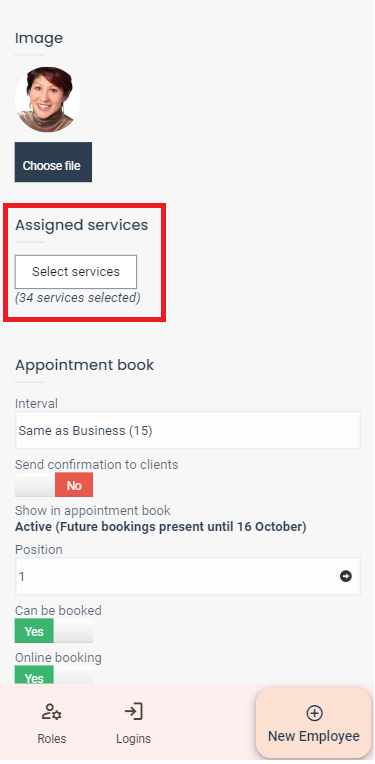Click the Appointment book section heading
This screenshot has width=375, height=764.
tap(85, 365)
